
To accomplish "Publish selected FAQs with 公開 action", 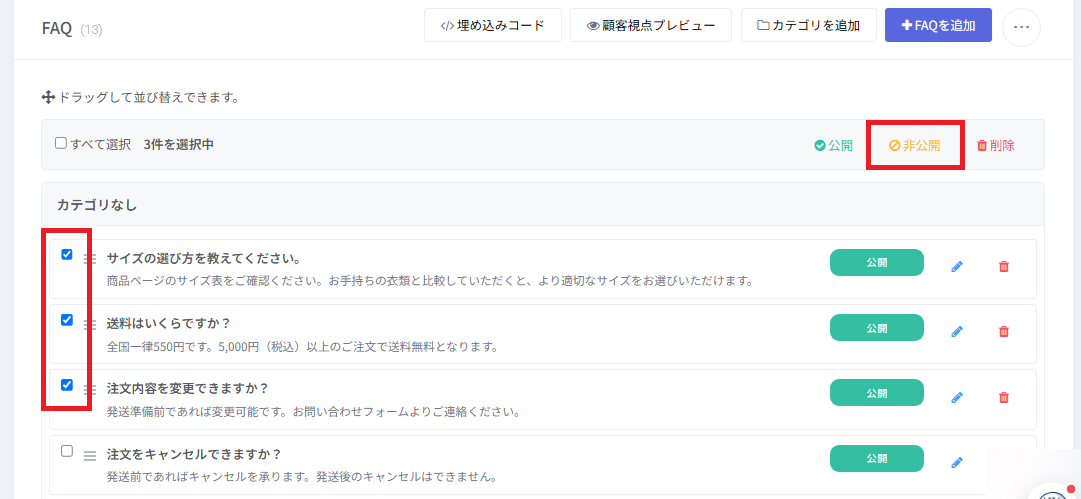I will (x=834, y=145).
